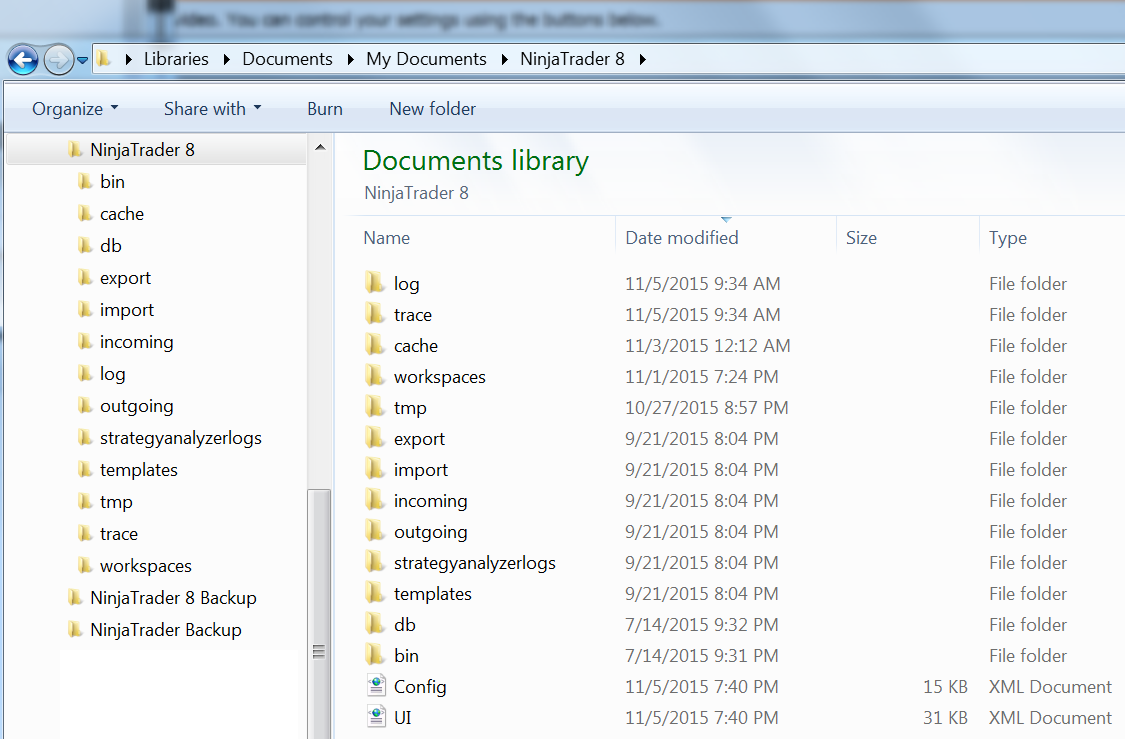
Task: Select the file name UI
Action: tap(402, 717)
